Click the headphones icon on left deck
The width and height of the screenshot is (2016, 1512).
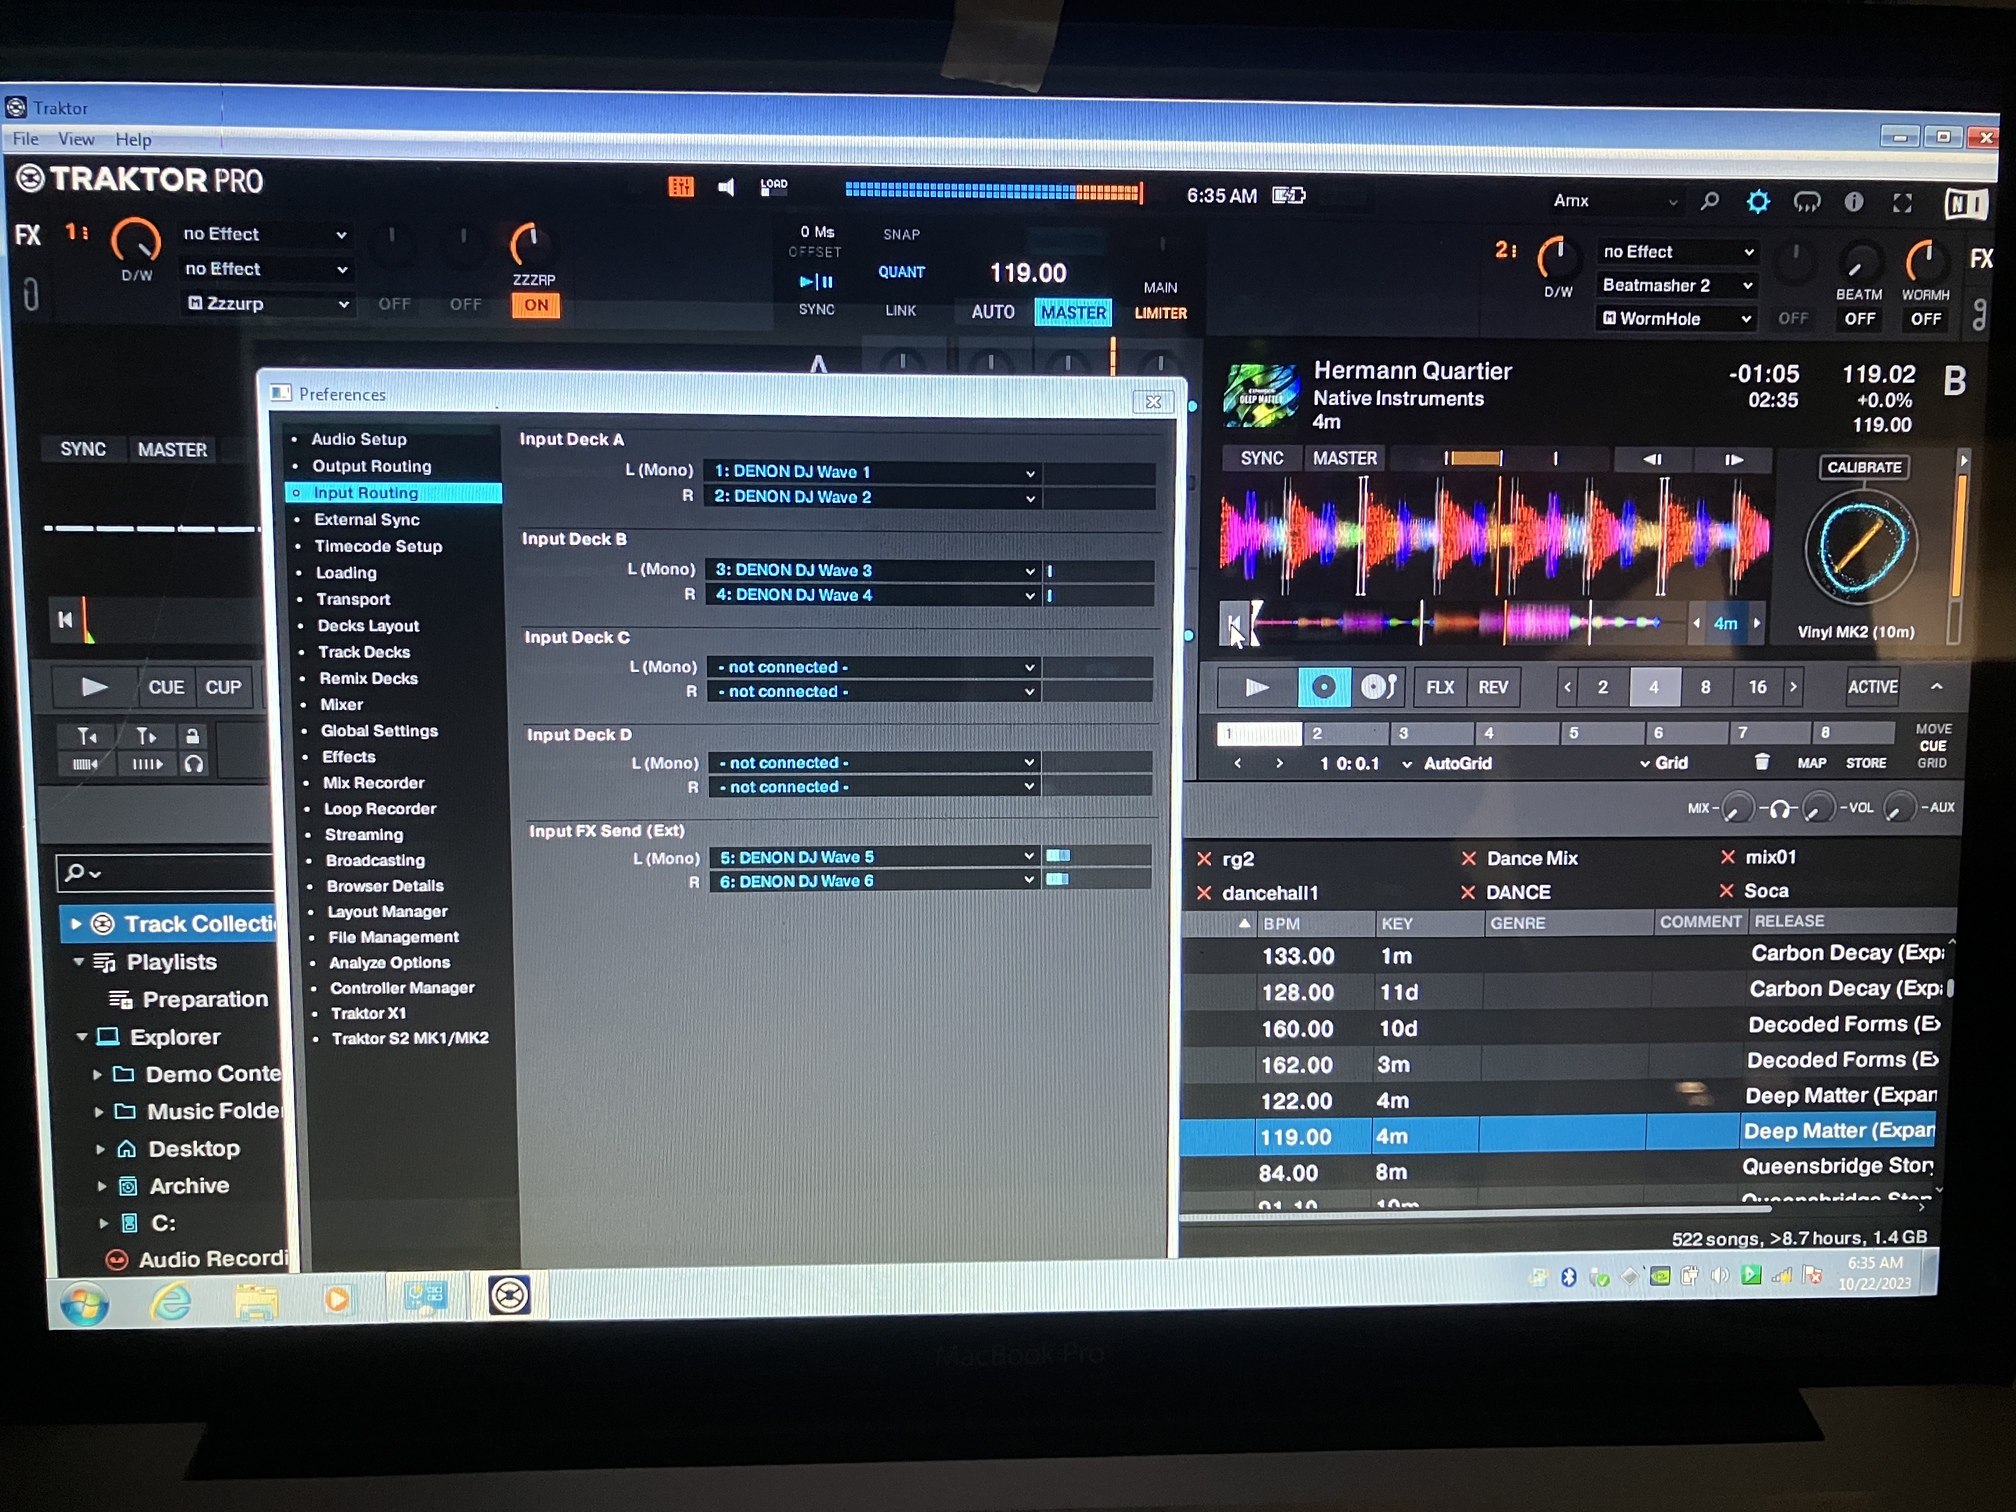pyautogui.click(x=194, y=764)
